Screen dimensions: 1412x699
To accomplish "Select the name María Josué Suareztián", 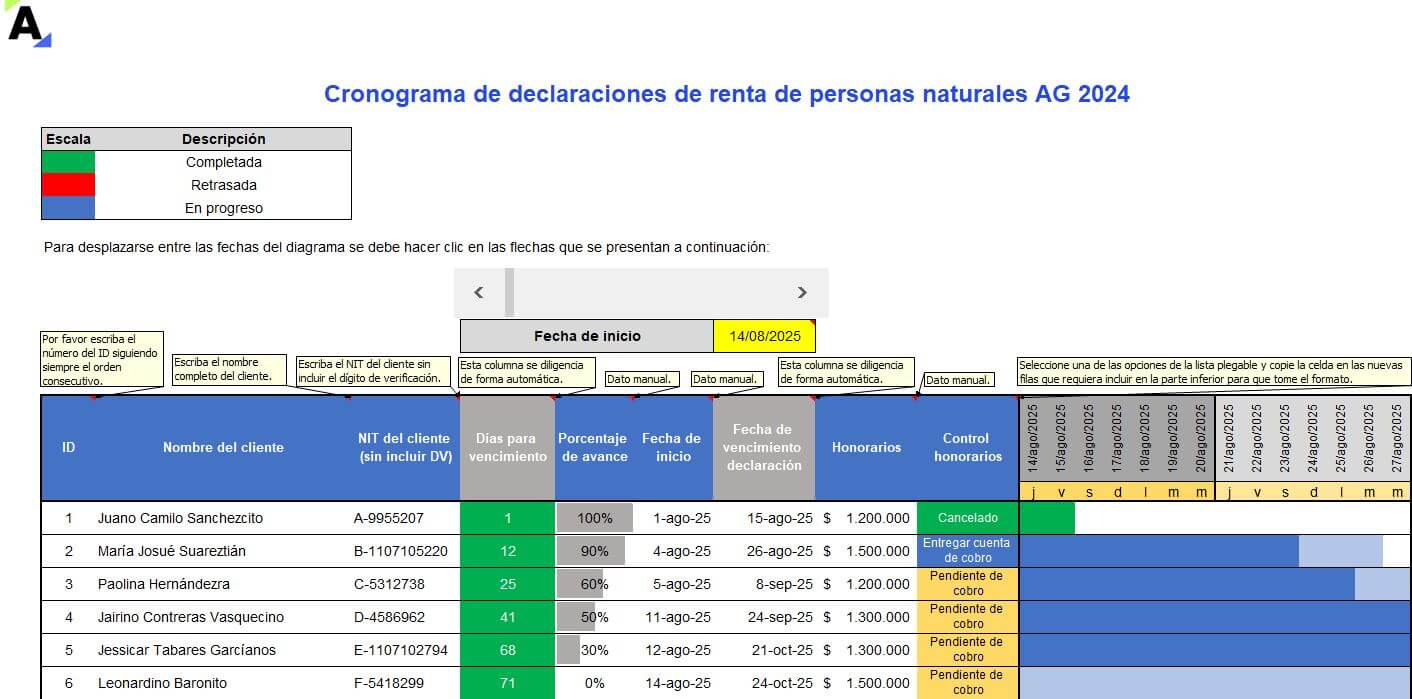I will click(172, 551).
